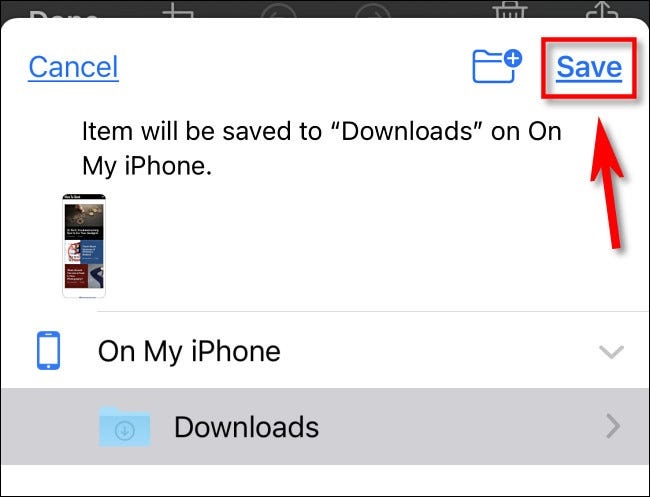Click the trash delete icon at top

[509, 10]
